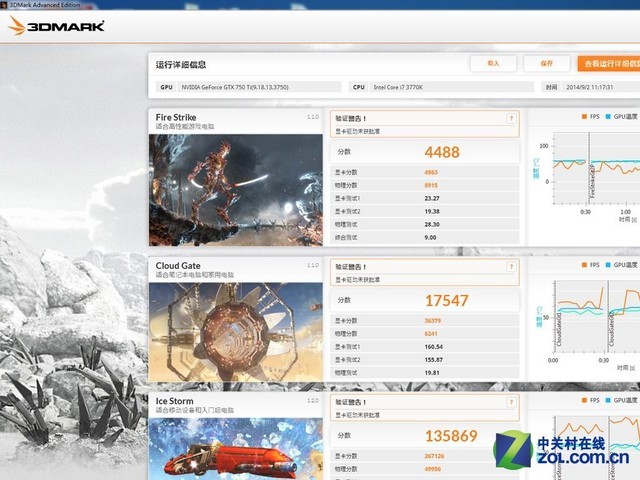This screenshot has height=480, width=640.
Task: Click the 保存 save button
Action: (547, 63)
